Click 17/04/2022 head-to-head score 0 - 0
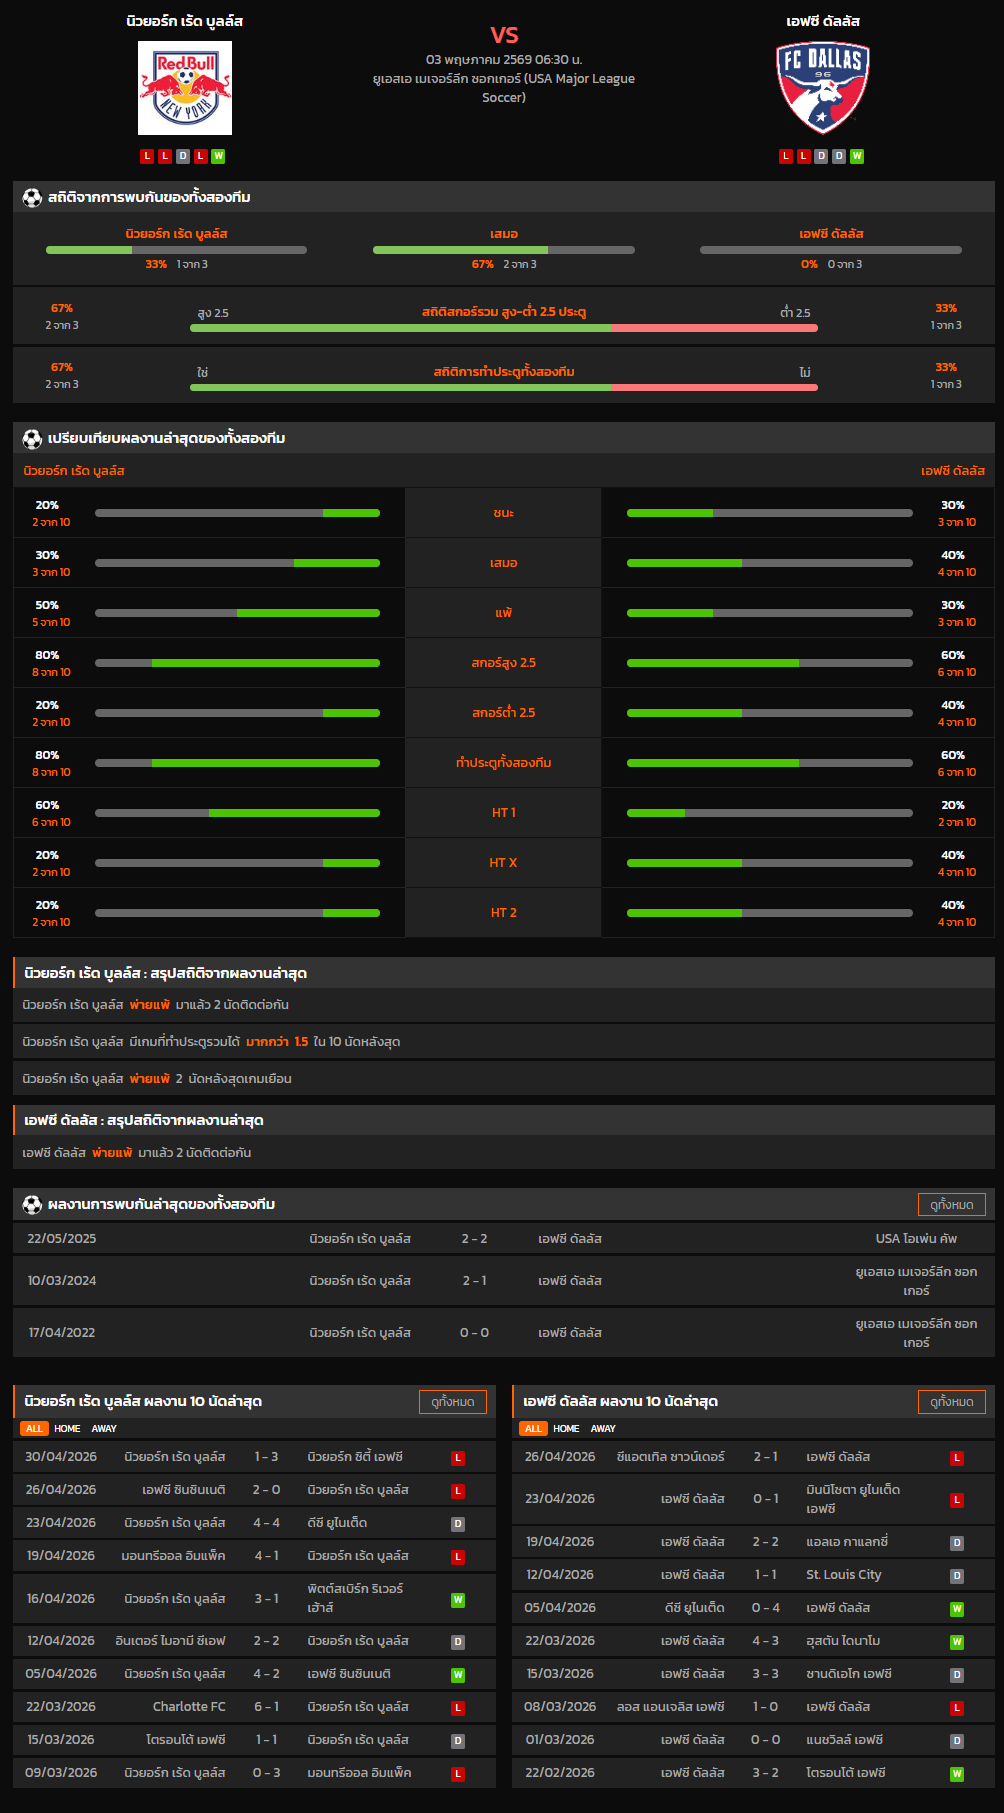The width and height of the screenshot is (1004, 1813). (474, 1332)
